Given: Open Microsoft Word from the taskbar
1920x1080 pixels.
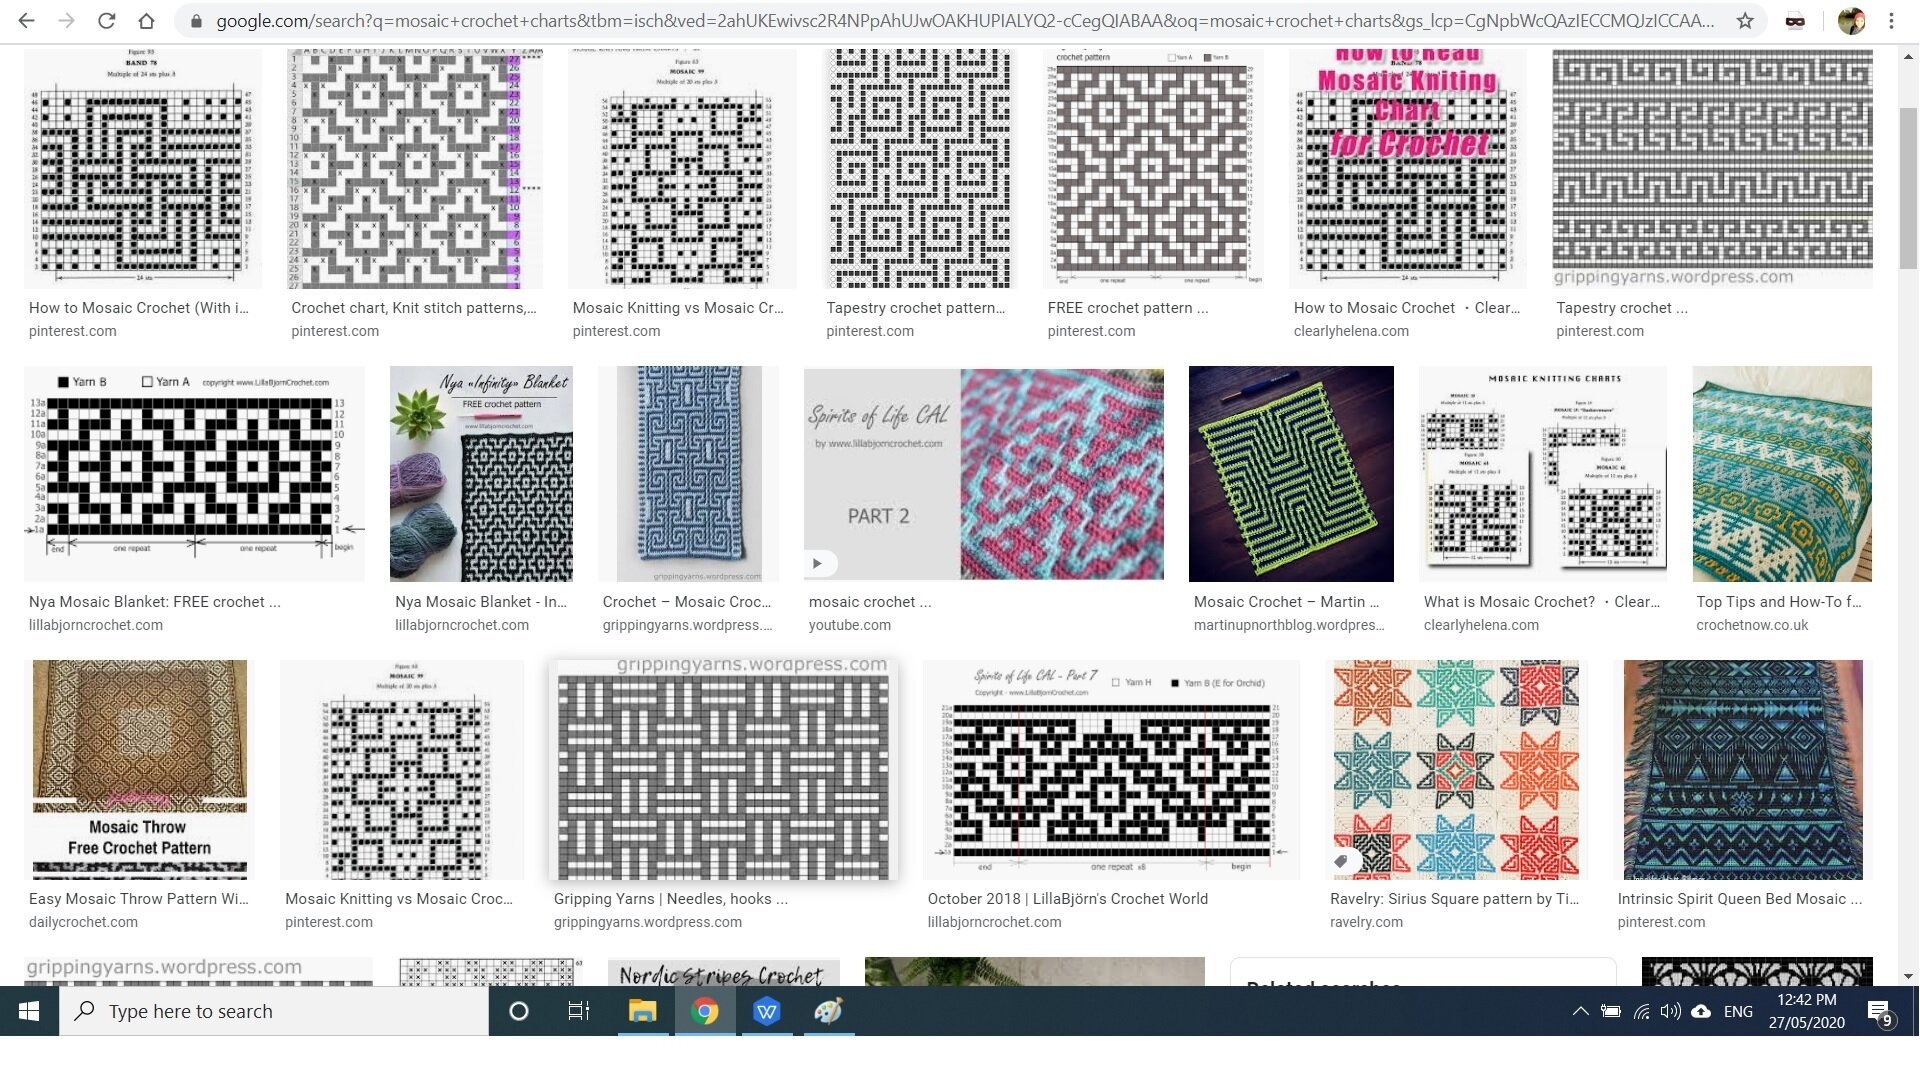Looking at the screenshot, I should (x=767, y=1011).
